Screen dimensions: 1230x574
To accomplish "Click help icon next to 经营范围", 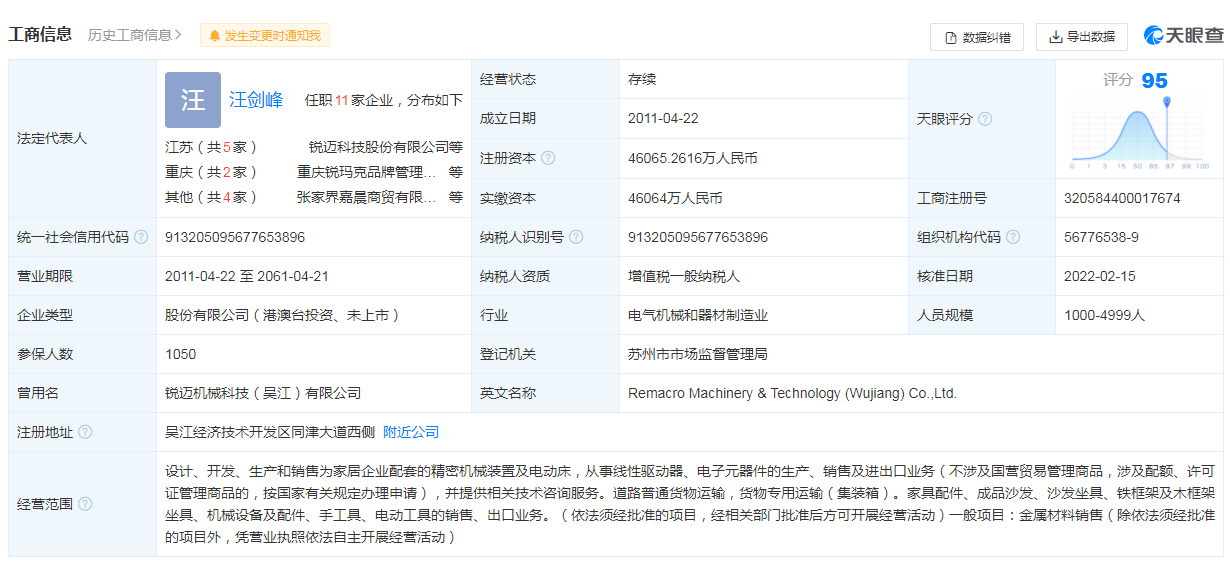I will tap(85, 504).
